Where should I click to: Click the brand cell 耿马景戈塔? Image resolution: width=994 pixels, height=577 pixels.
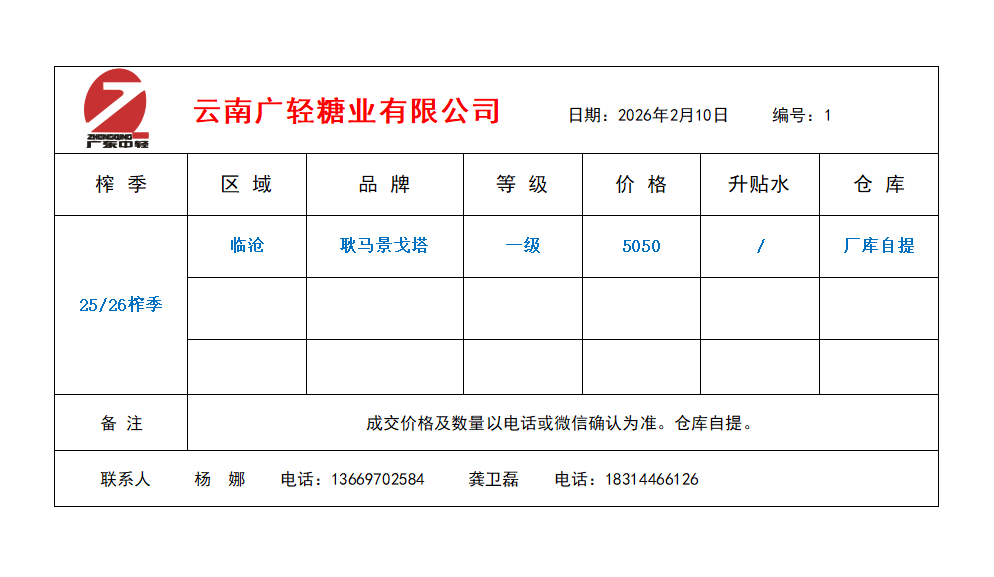pos(384,245)
